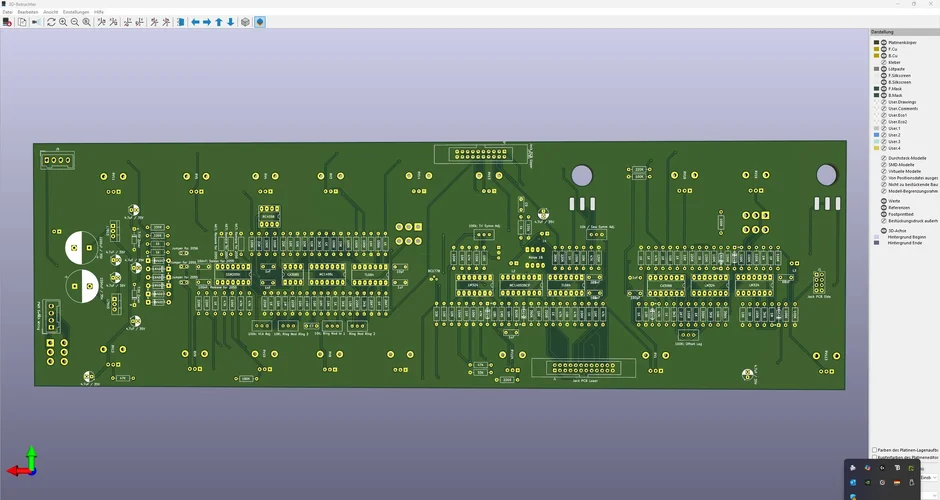Show SMD-Modelle via eye icon
Screen dimensions: 940x500
pyautogui.click(x=884, y=165)
